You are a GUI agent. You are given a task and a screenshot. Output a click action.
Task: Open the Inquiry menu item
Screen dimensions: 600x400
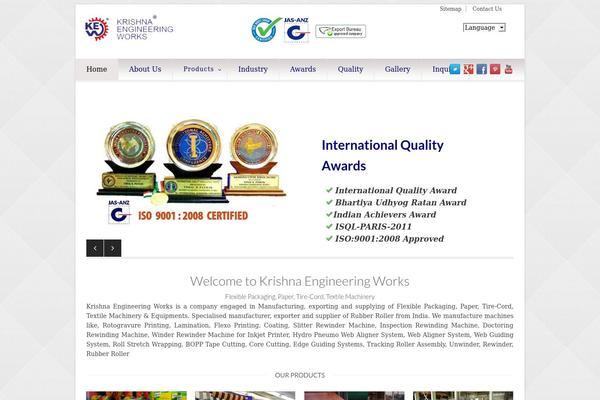pos(440,69)
